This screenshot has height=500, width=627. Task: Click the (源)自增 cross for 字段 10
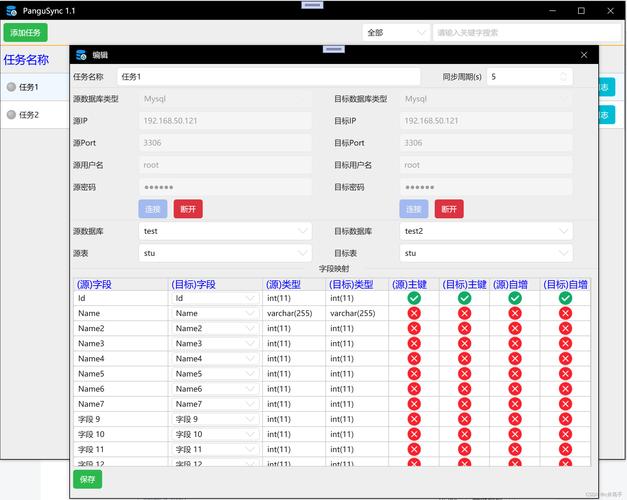click(515, 434)
